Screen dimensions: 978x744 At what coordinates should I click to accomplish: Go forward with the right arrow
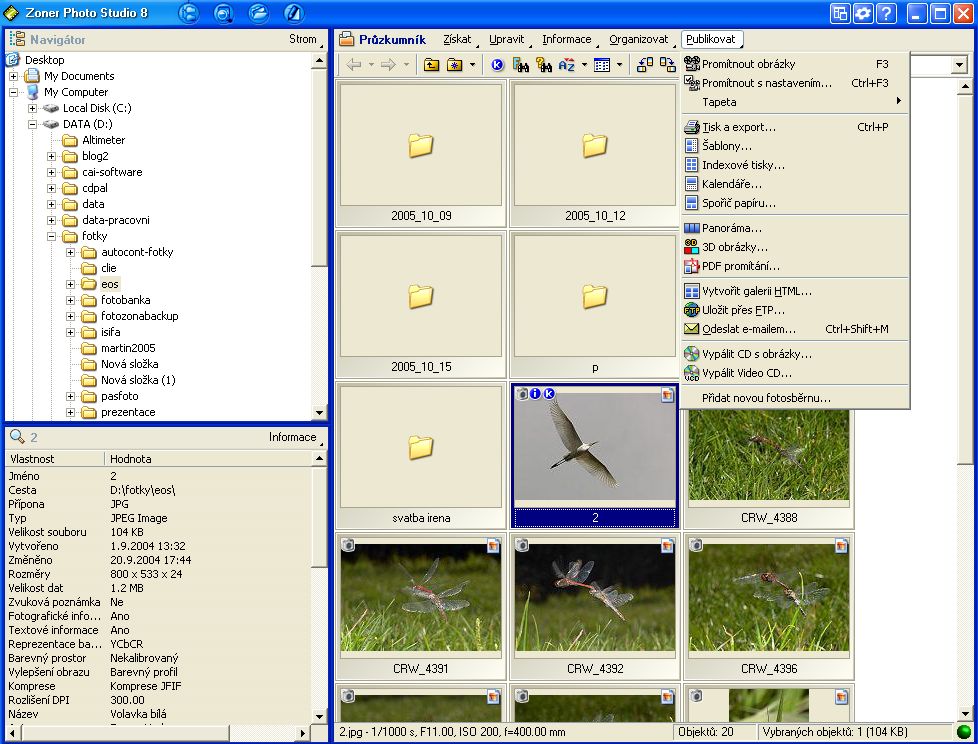(388, 64)
